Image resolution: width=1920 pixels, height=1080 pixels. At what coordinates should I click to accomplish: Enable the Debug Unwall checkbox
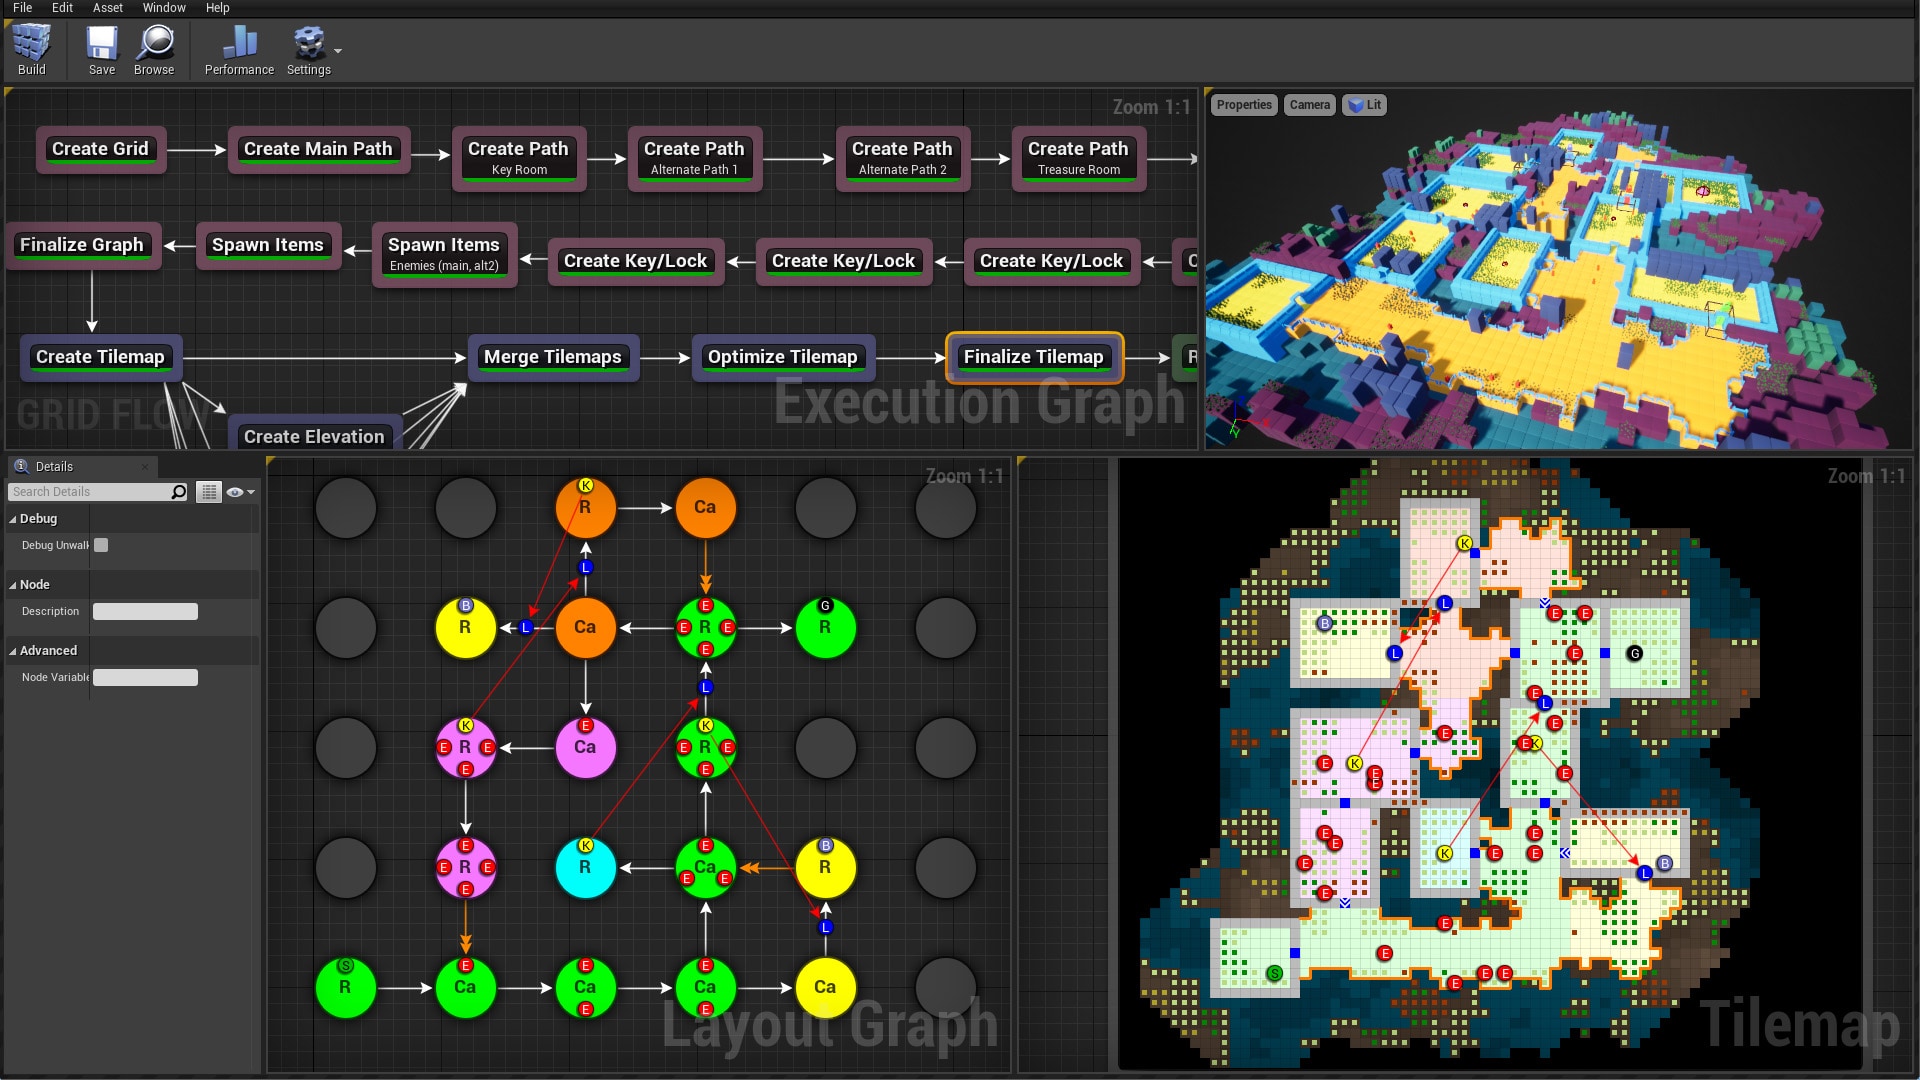(x=102, y=545)
